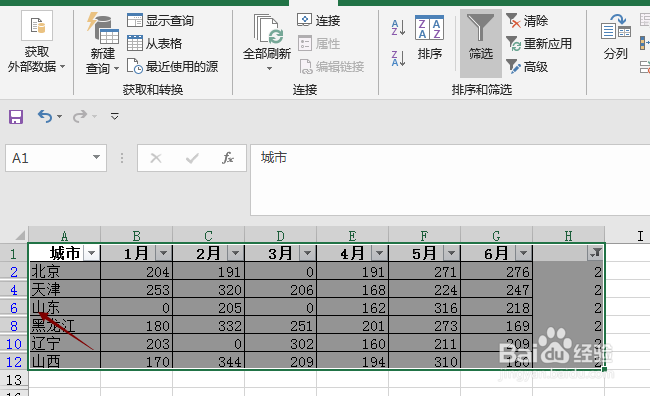
Task: Select column D header
Action: tap(280, 236)
